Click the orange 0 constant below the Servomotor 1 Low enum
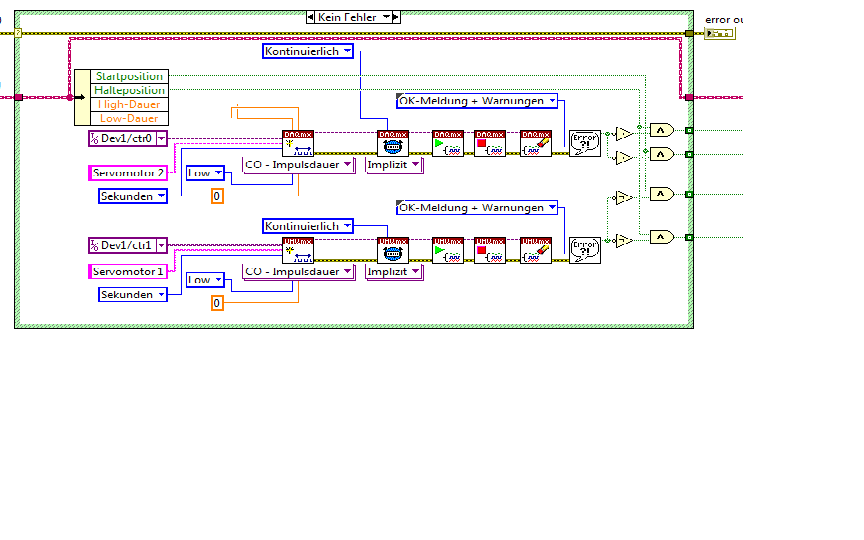This screenshot has width=864, height=540. click(217, 303)
